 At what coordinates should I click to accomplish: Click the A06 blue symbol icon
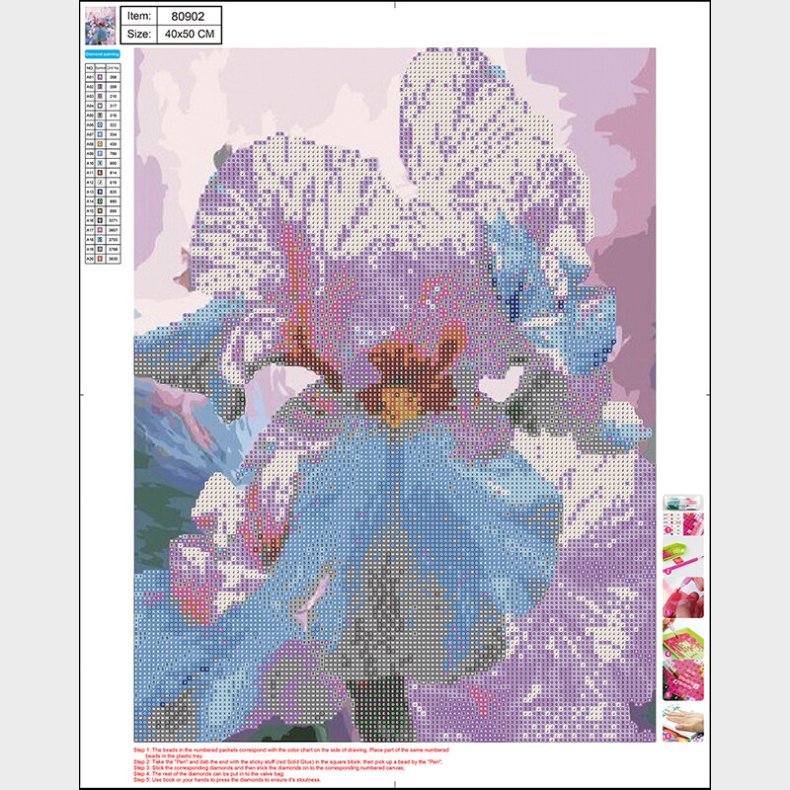100,125
